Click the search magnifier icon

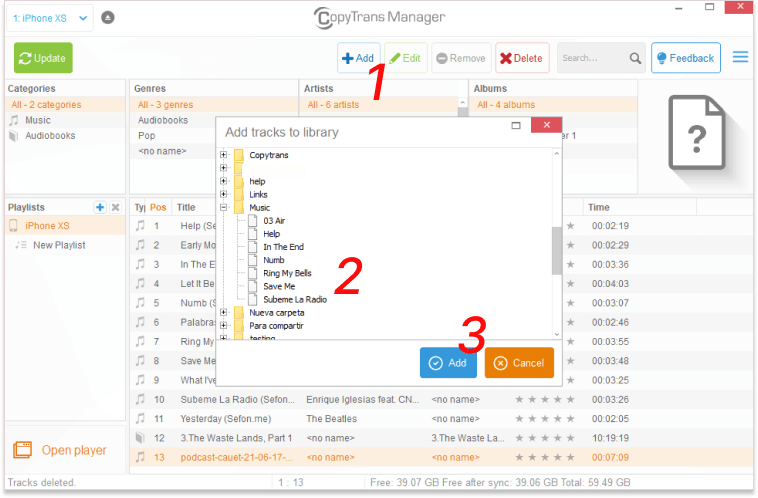tap(635, 58)
